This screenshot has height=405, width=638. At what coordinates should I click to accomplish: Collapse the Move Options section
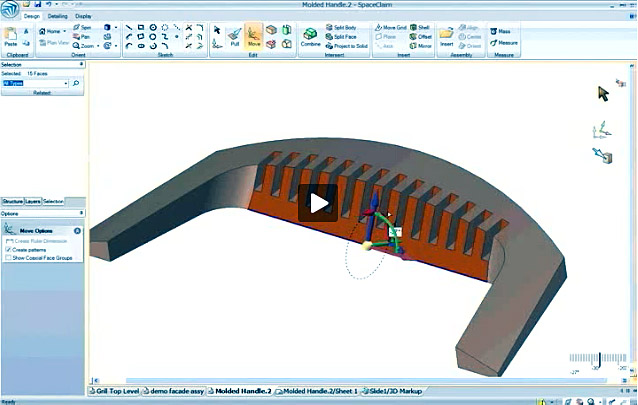tap(77, 231)
